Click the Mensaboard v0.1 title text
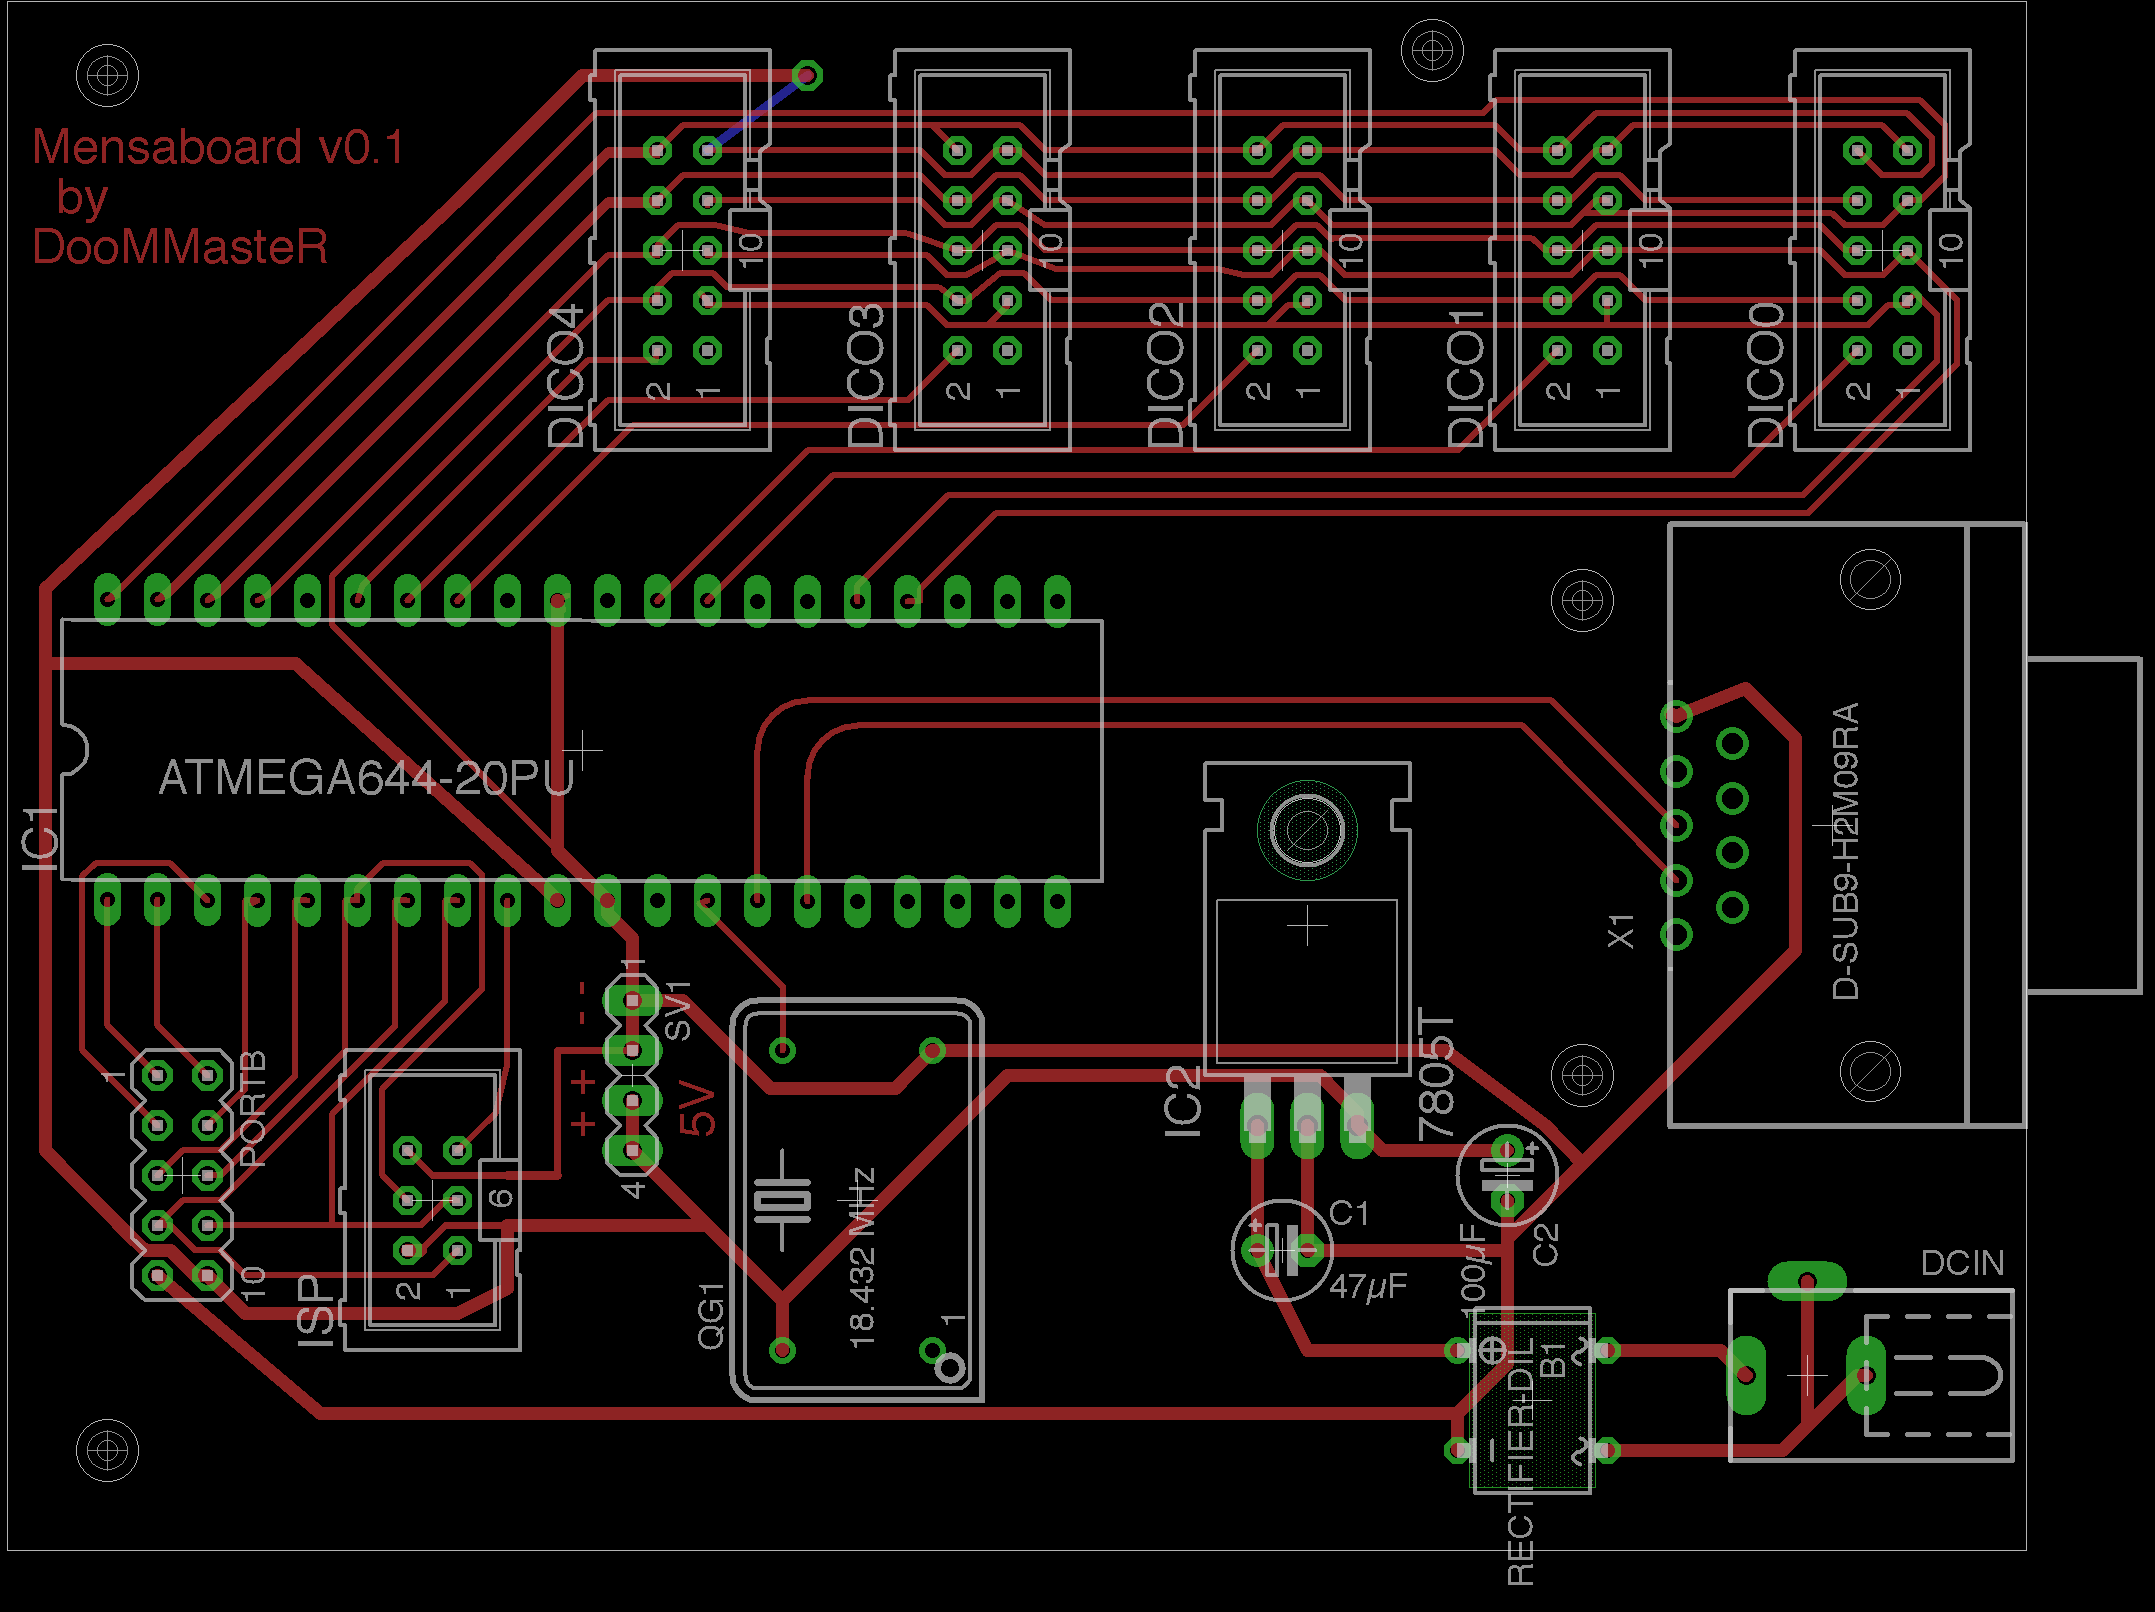 pyautogui.click(x=218, y=148)
